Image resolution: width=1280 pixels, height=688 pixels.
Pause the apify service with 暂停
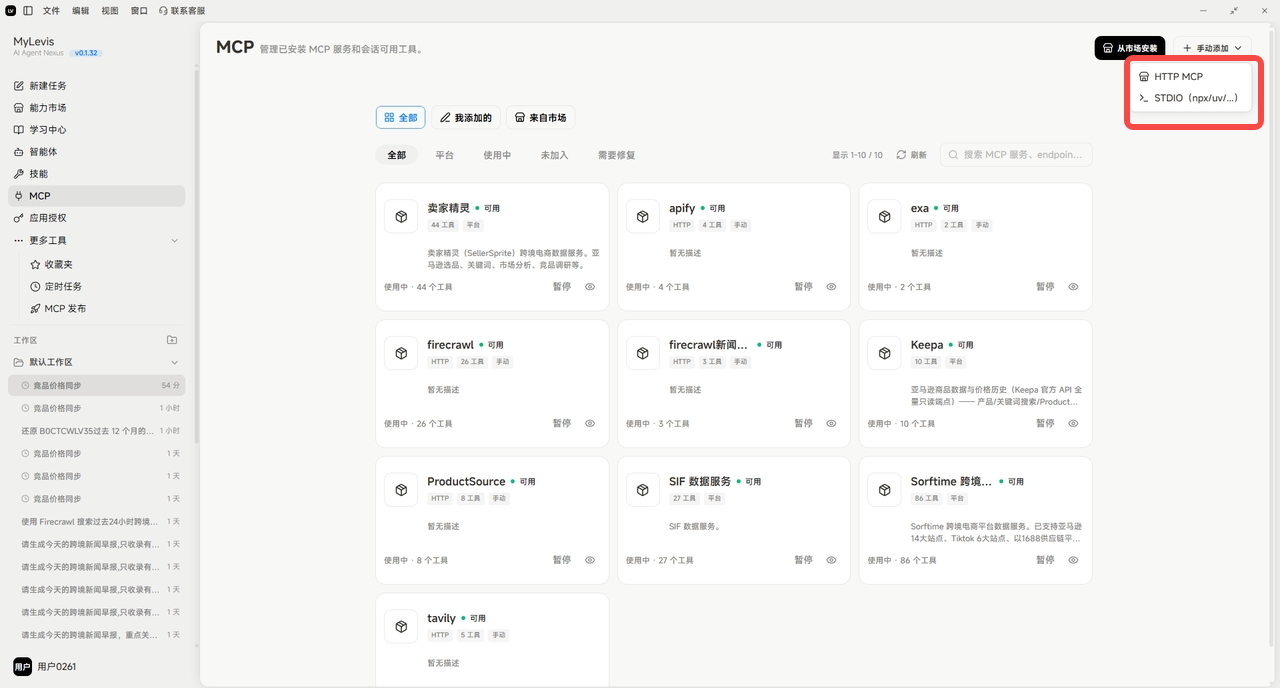tap(804, 287)
